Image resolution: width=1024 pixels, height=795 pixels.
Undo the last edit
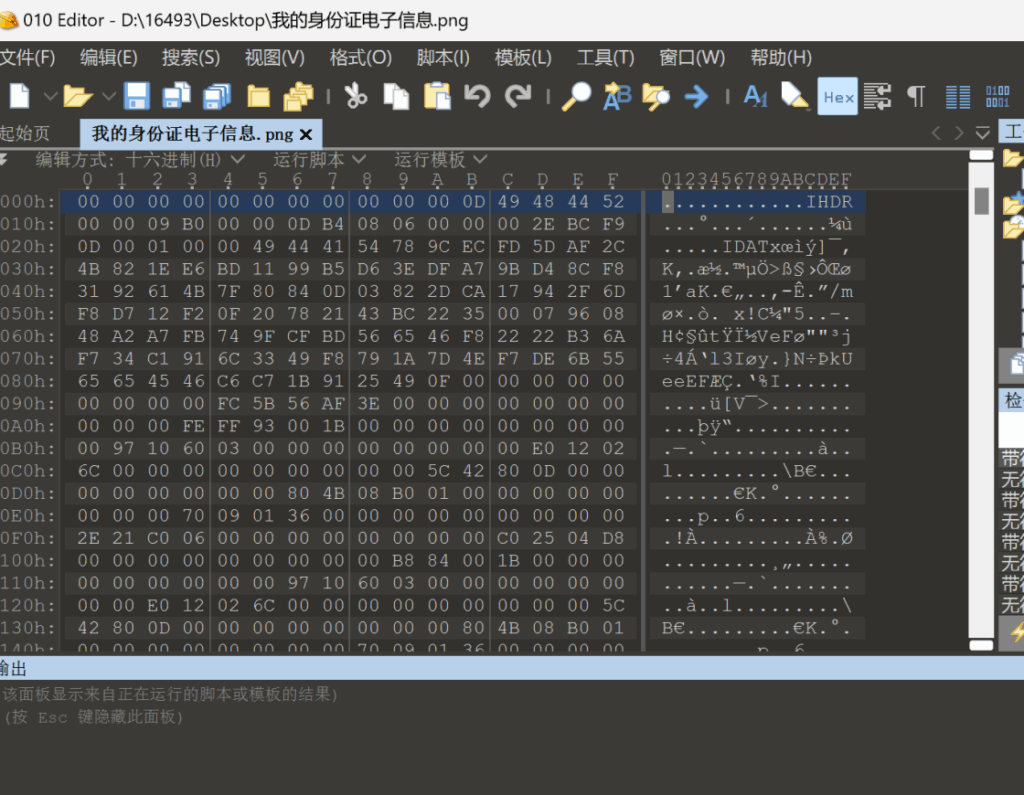[478, 96]
